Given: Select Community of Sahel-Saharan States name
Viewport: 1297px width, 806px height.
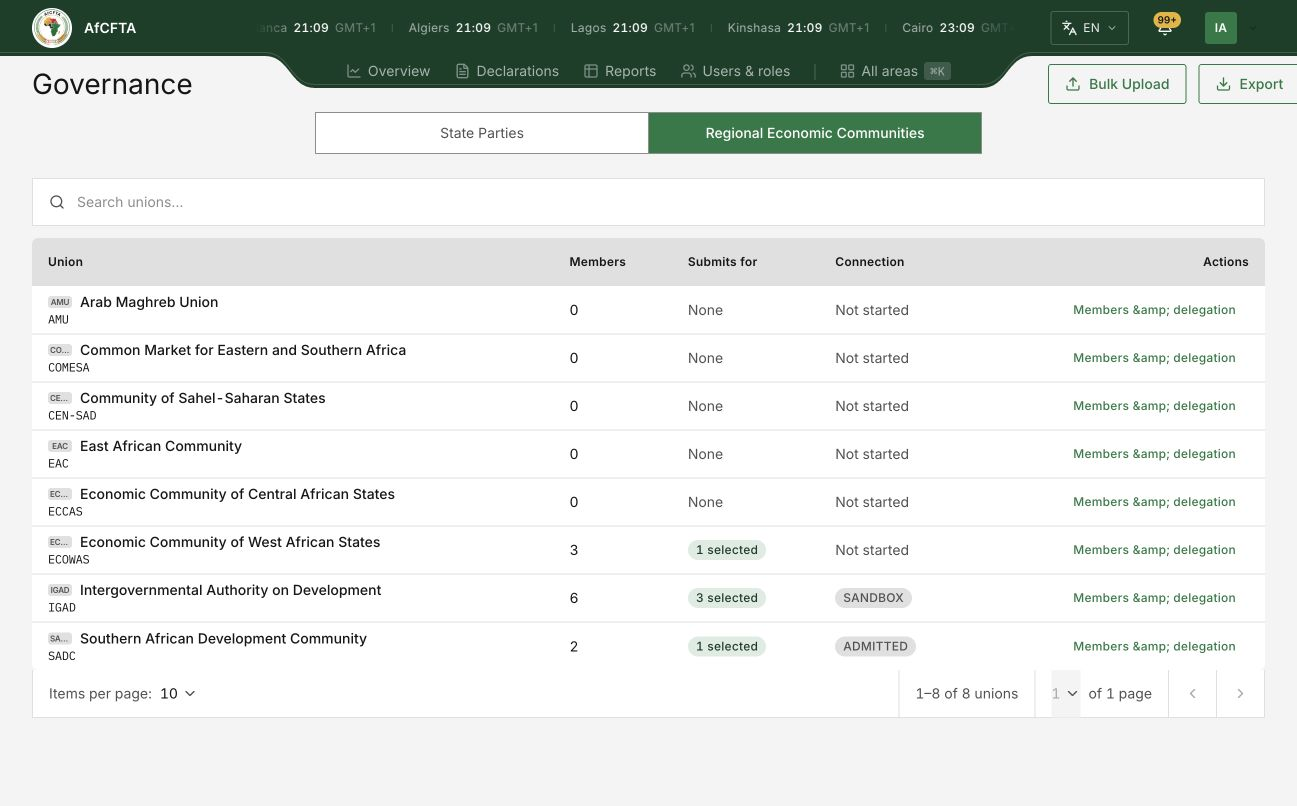Looking at the screenshot, I should coord(203,398).
